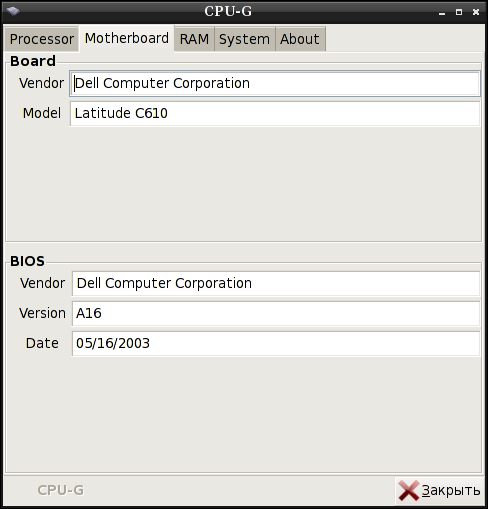
Task: Maximize the CPU-G window
Action: point(459,12)
